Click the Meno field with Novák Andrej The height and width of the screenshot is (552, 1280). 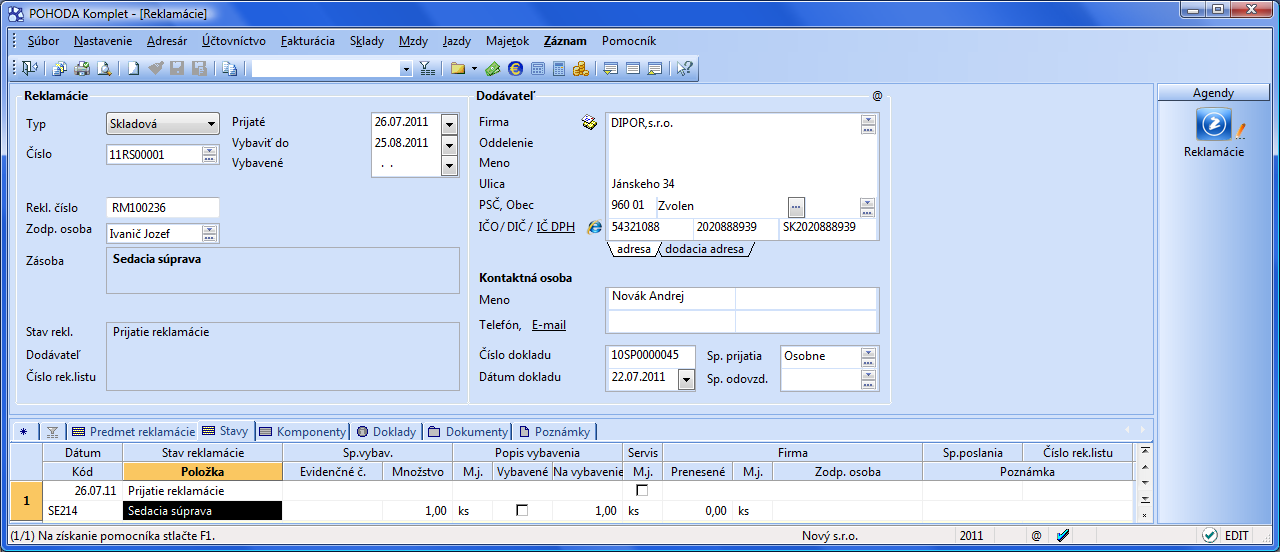coord(671,298)
